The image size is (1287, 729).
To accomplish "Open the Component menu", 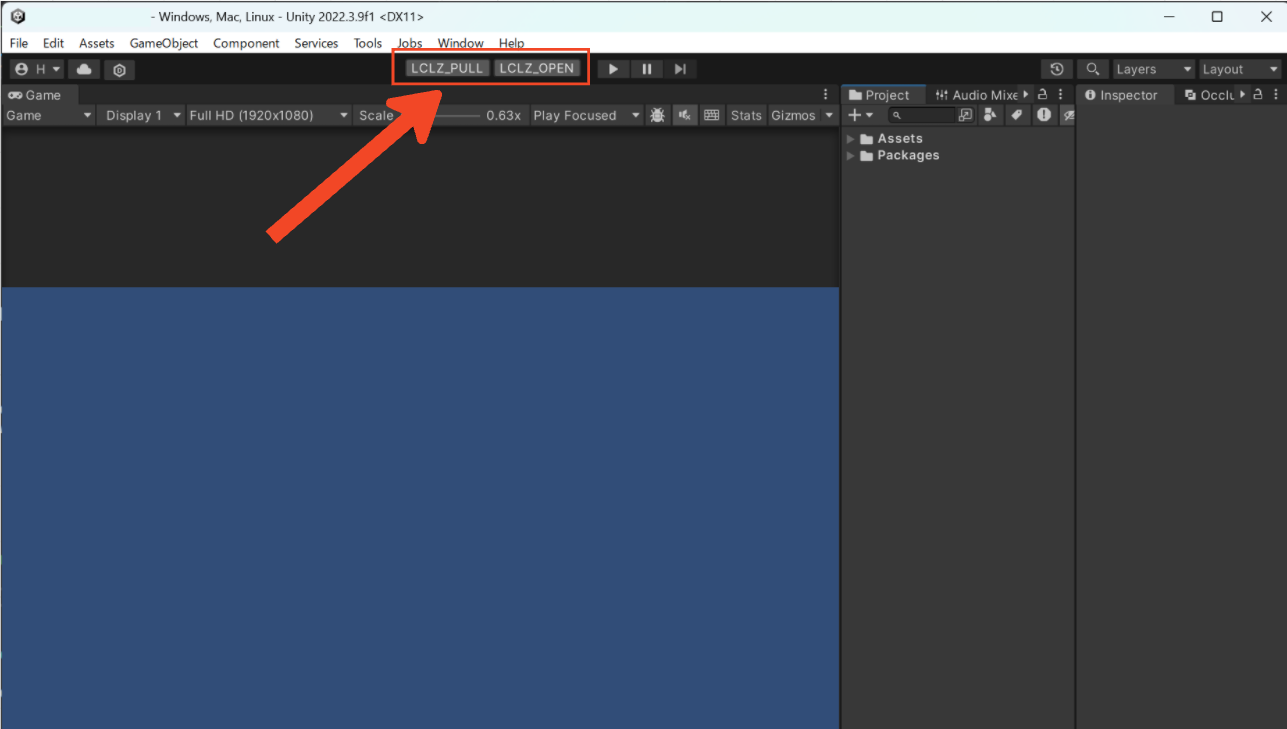I will [x=246, y=43].
